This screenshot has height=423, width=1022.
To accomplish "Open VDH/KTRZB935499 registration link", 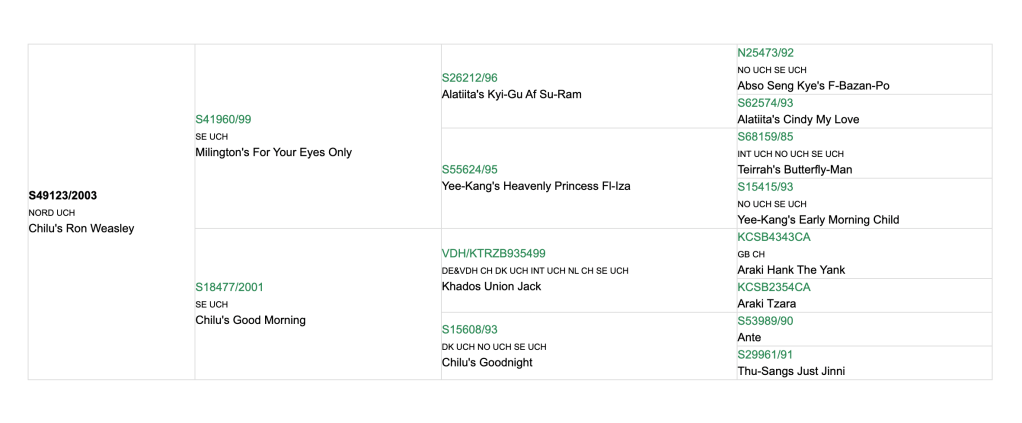I will tap(493, 253).
